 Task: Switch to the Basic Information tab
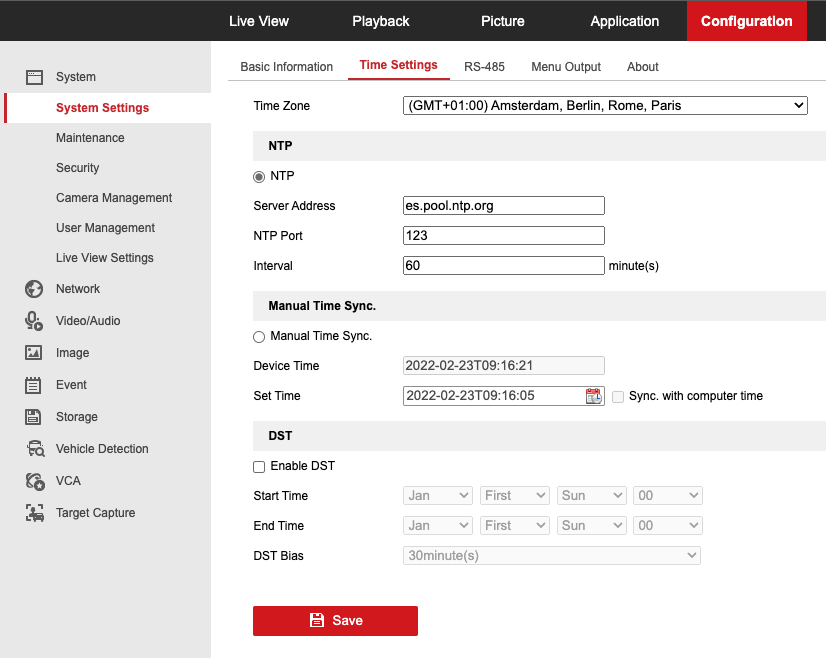[287, 67]
